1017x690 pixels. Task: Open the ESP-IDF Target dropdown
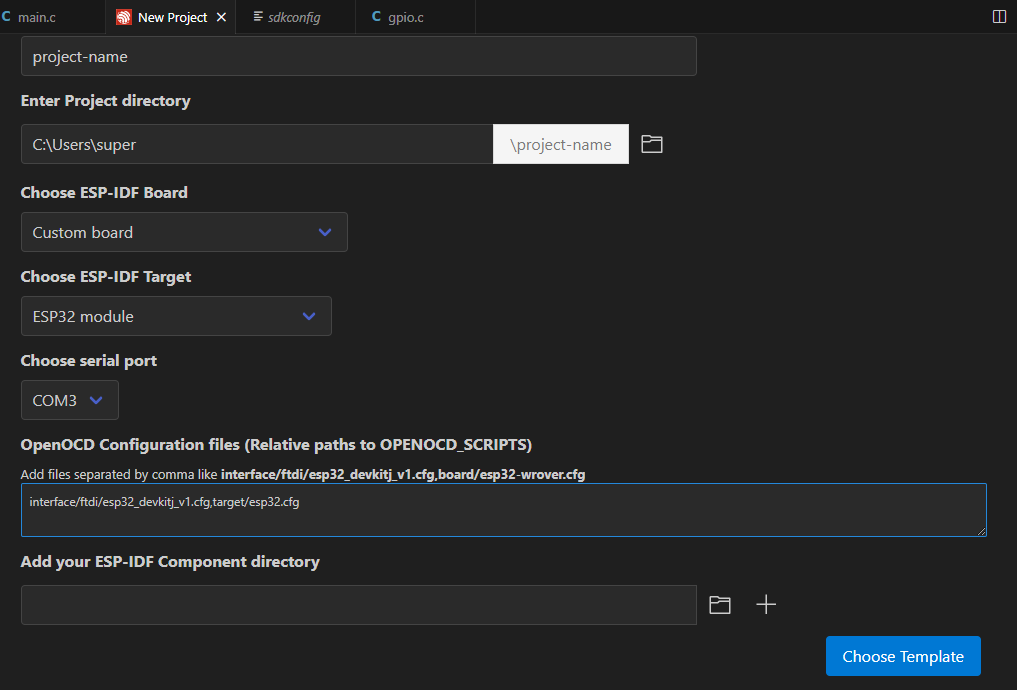(176, 316)
